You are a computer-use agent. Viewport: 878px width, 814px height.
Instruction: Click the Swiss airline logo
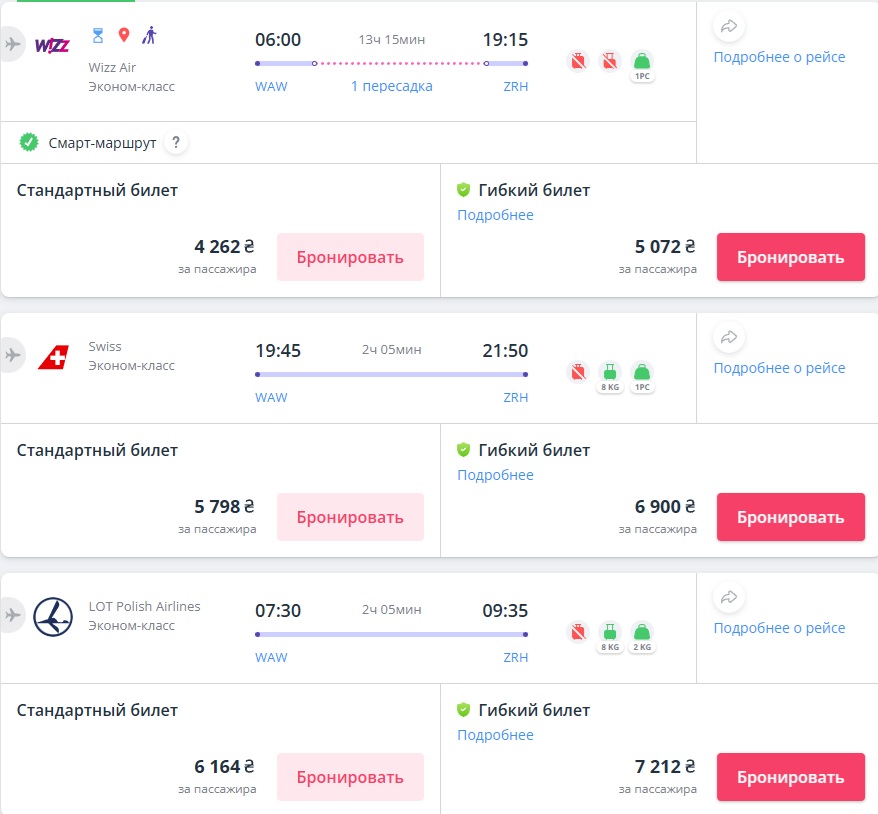click(53, 357)
